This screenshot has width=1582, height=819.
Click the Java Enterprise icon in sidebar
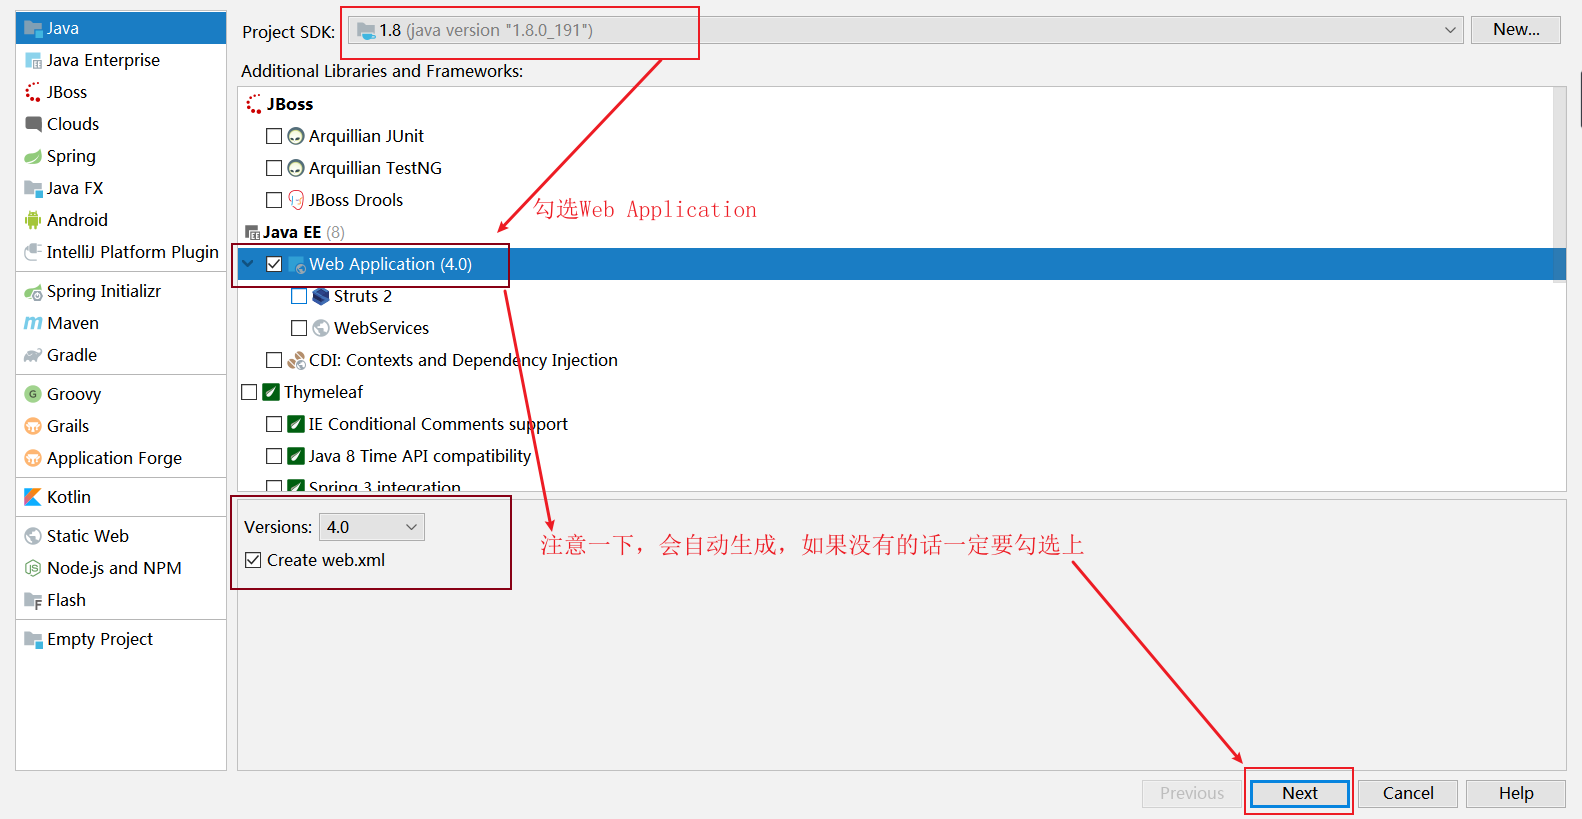[33, 60]
